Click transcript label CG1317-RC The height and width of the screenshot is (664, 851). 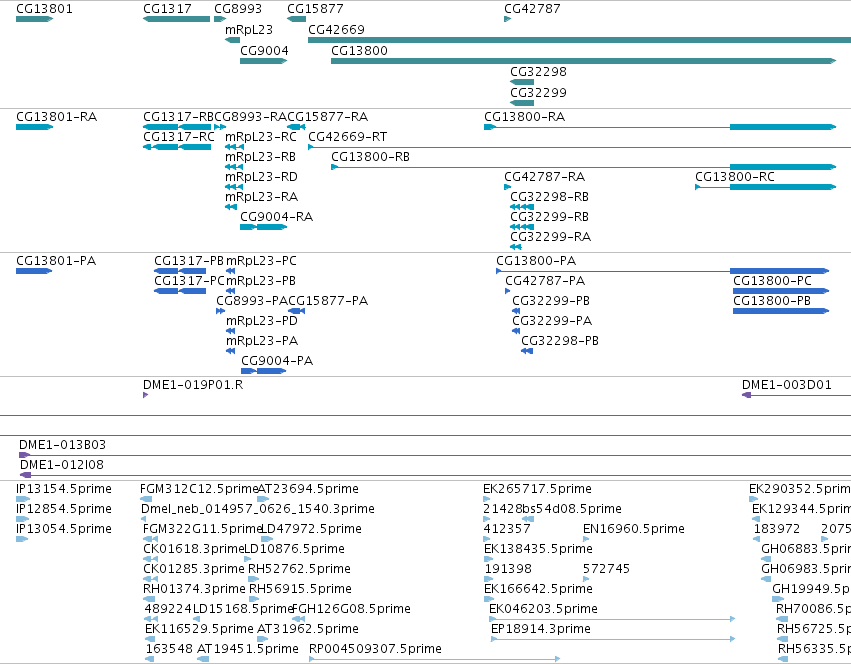click(x=179, y=137)
